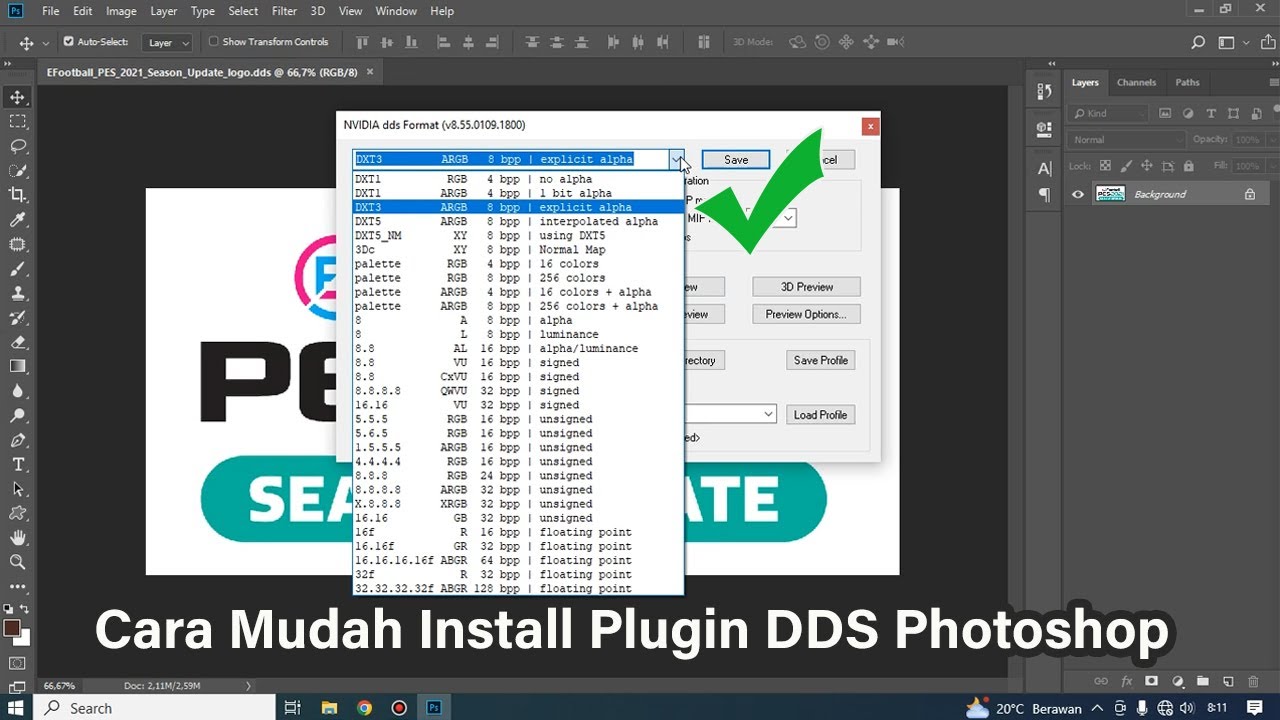Uncheck the Auto-Select checkbox
Viewport: 1280px width, 720px height.
tap(68, 42)
